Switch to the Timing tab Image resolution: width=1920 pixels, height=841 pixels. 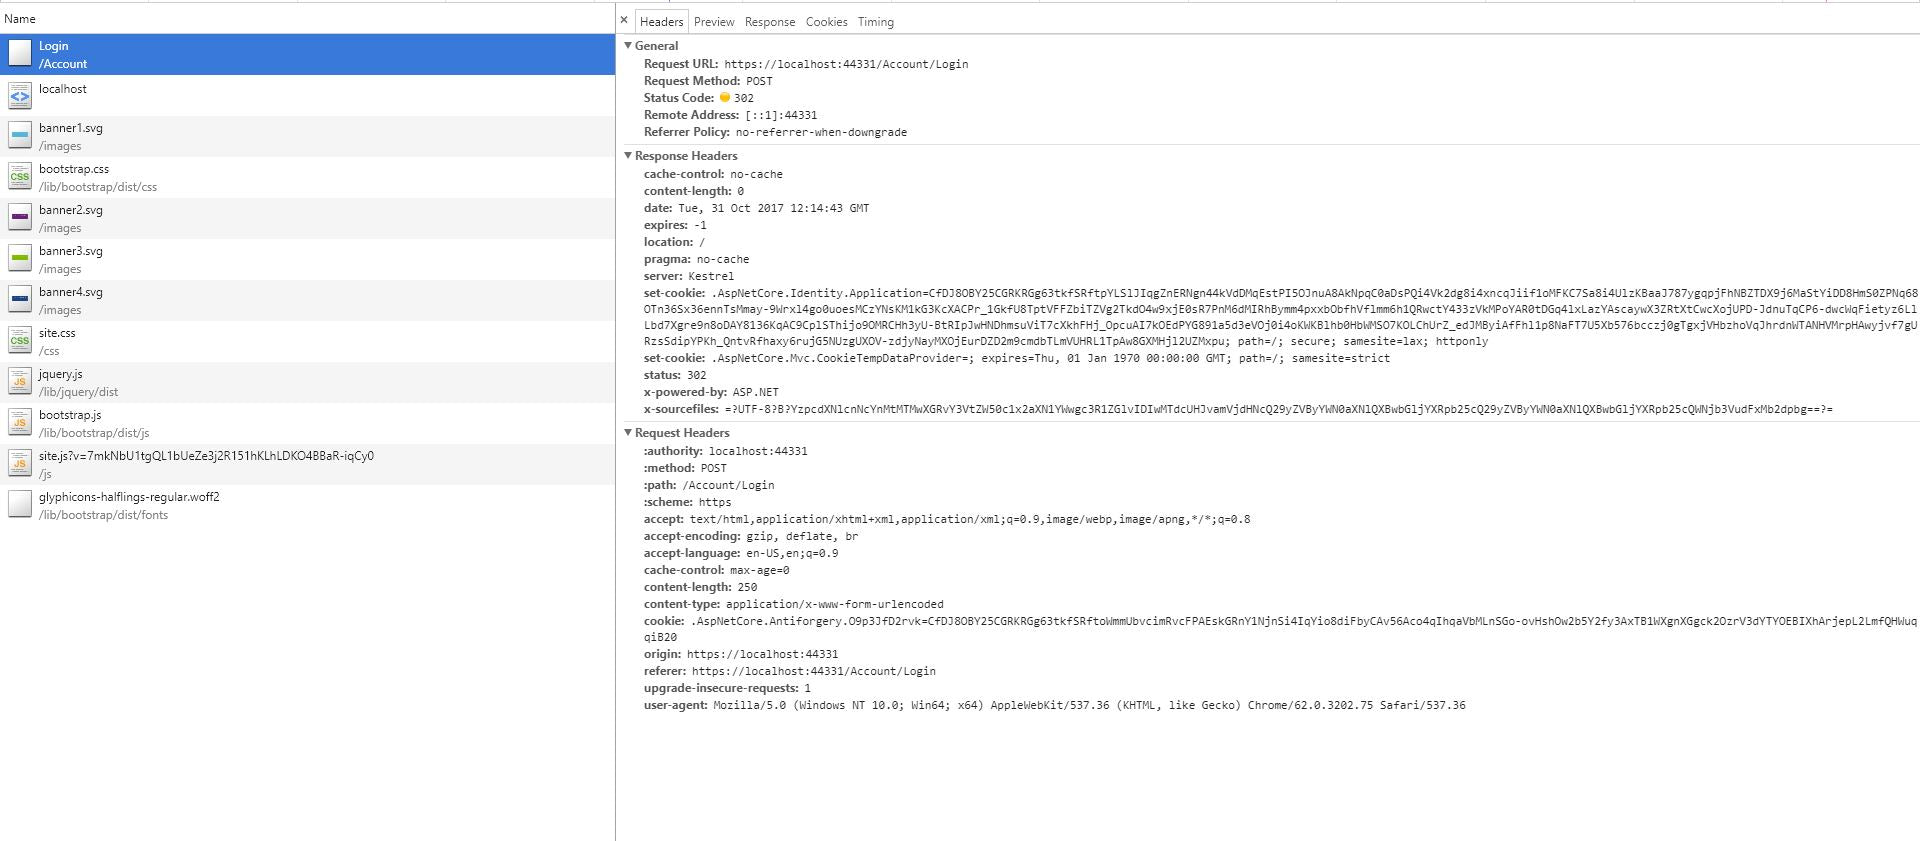pyautogui.click(x=875, y=22)
